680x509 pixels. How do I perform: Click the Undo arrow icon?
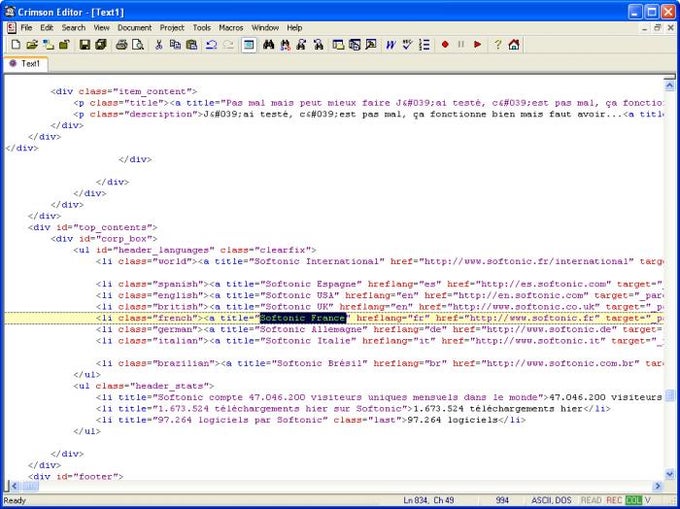211,45
